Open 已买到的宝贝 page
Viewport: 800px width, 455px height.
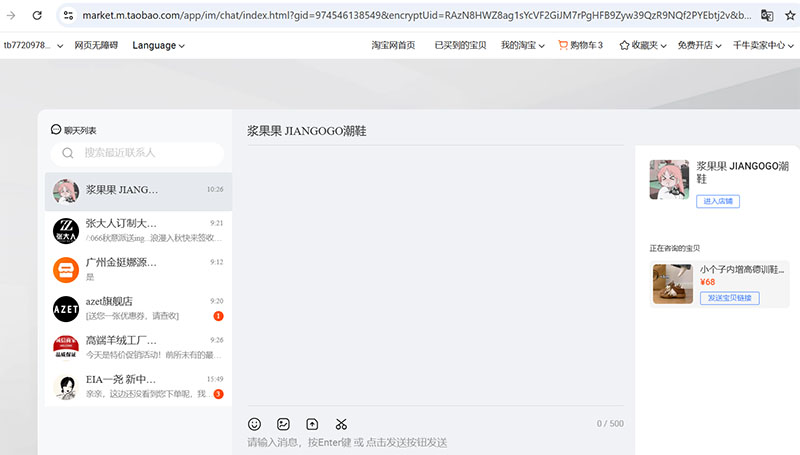460,45
